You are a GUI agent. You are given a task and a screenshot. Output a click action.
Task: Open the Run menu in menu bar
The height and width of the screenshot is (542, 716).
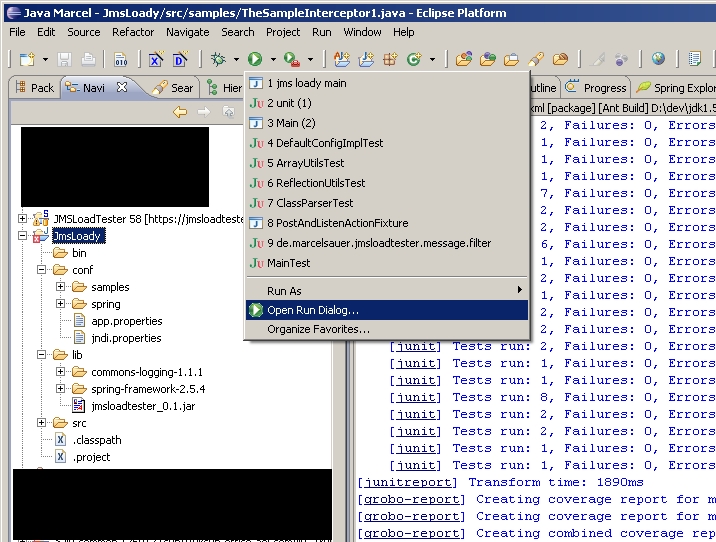322,32
